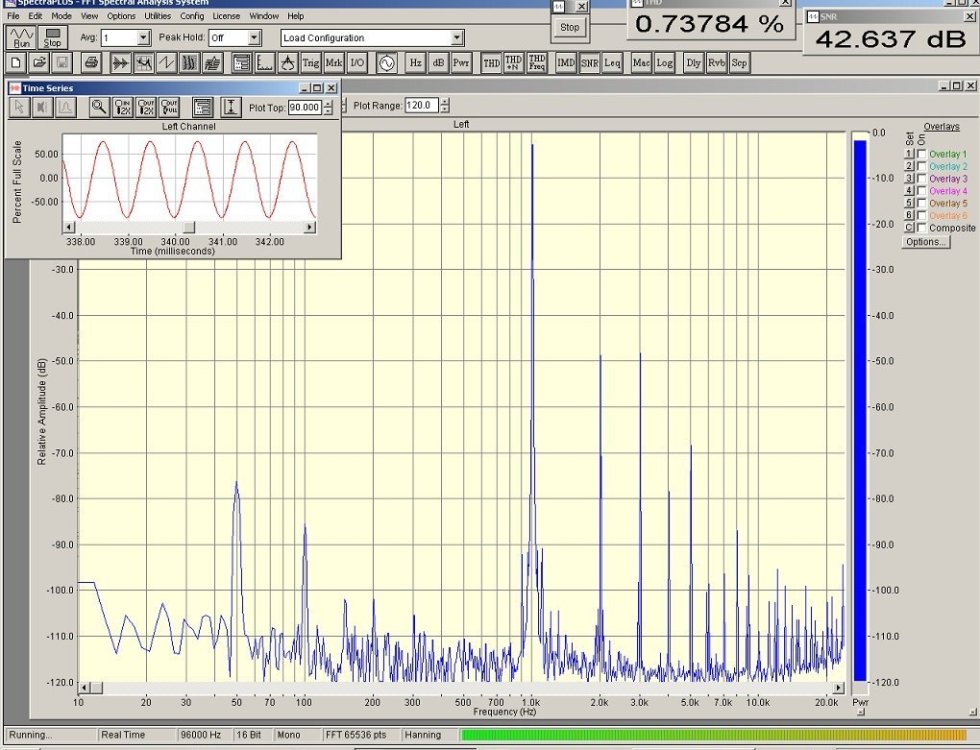The image size is (980, 750).
Task: Click the overlays Options... button
Action: (926, 242)
